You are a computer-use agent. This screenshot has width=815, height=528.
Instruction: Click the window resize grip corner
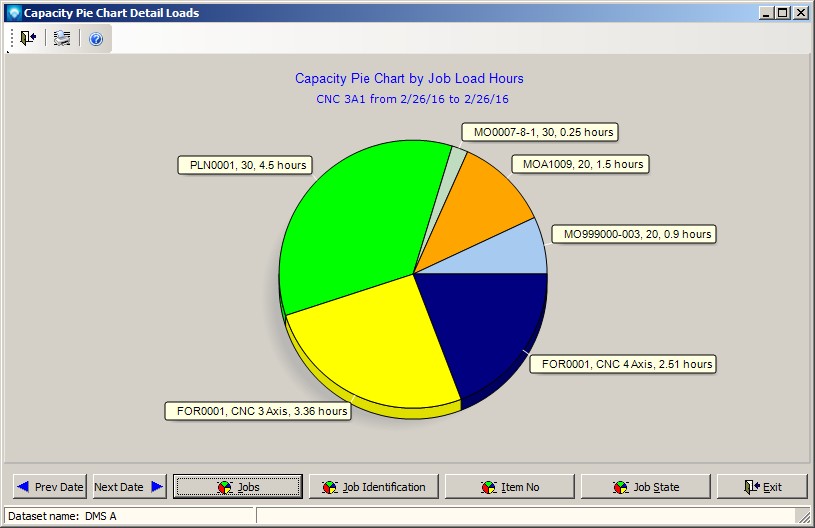click(804, 516)
